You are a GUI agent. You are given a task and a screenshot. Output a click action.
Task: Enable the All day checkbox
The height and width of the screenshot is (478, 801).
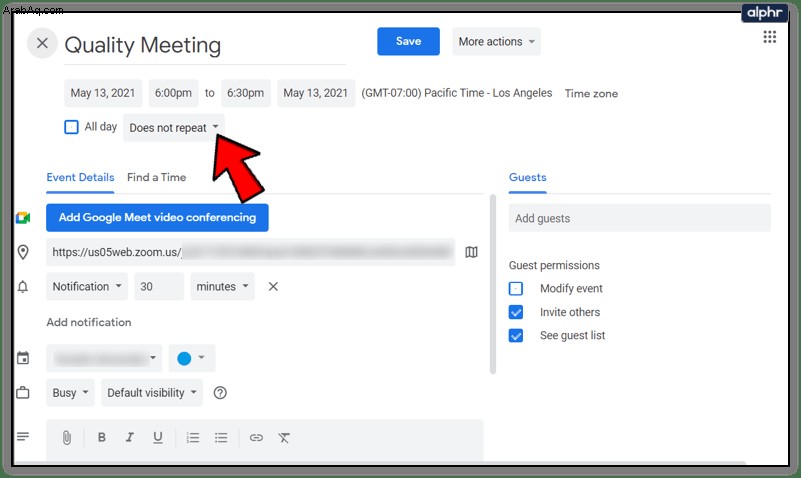pos(72,127)
